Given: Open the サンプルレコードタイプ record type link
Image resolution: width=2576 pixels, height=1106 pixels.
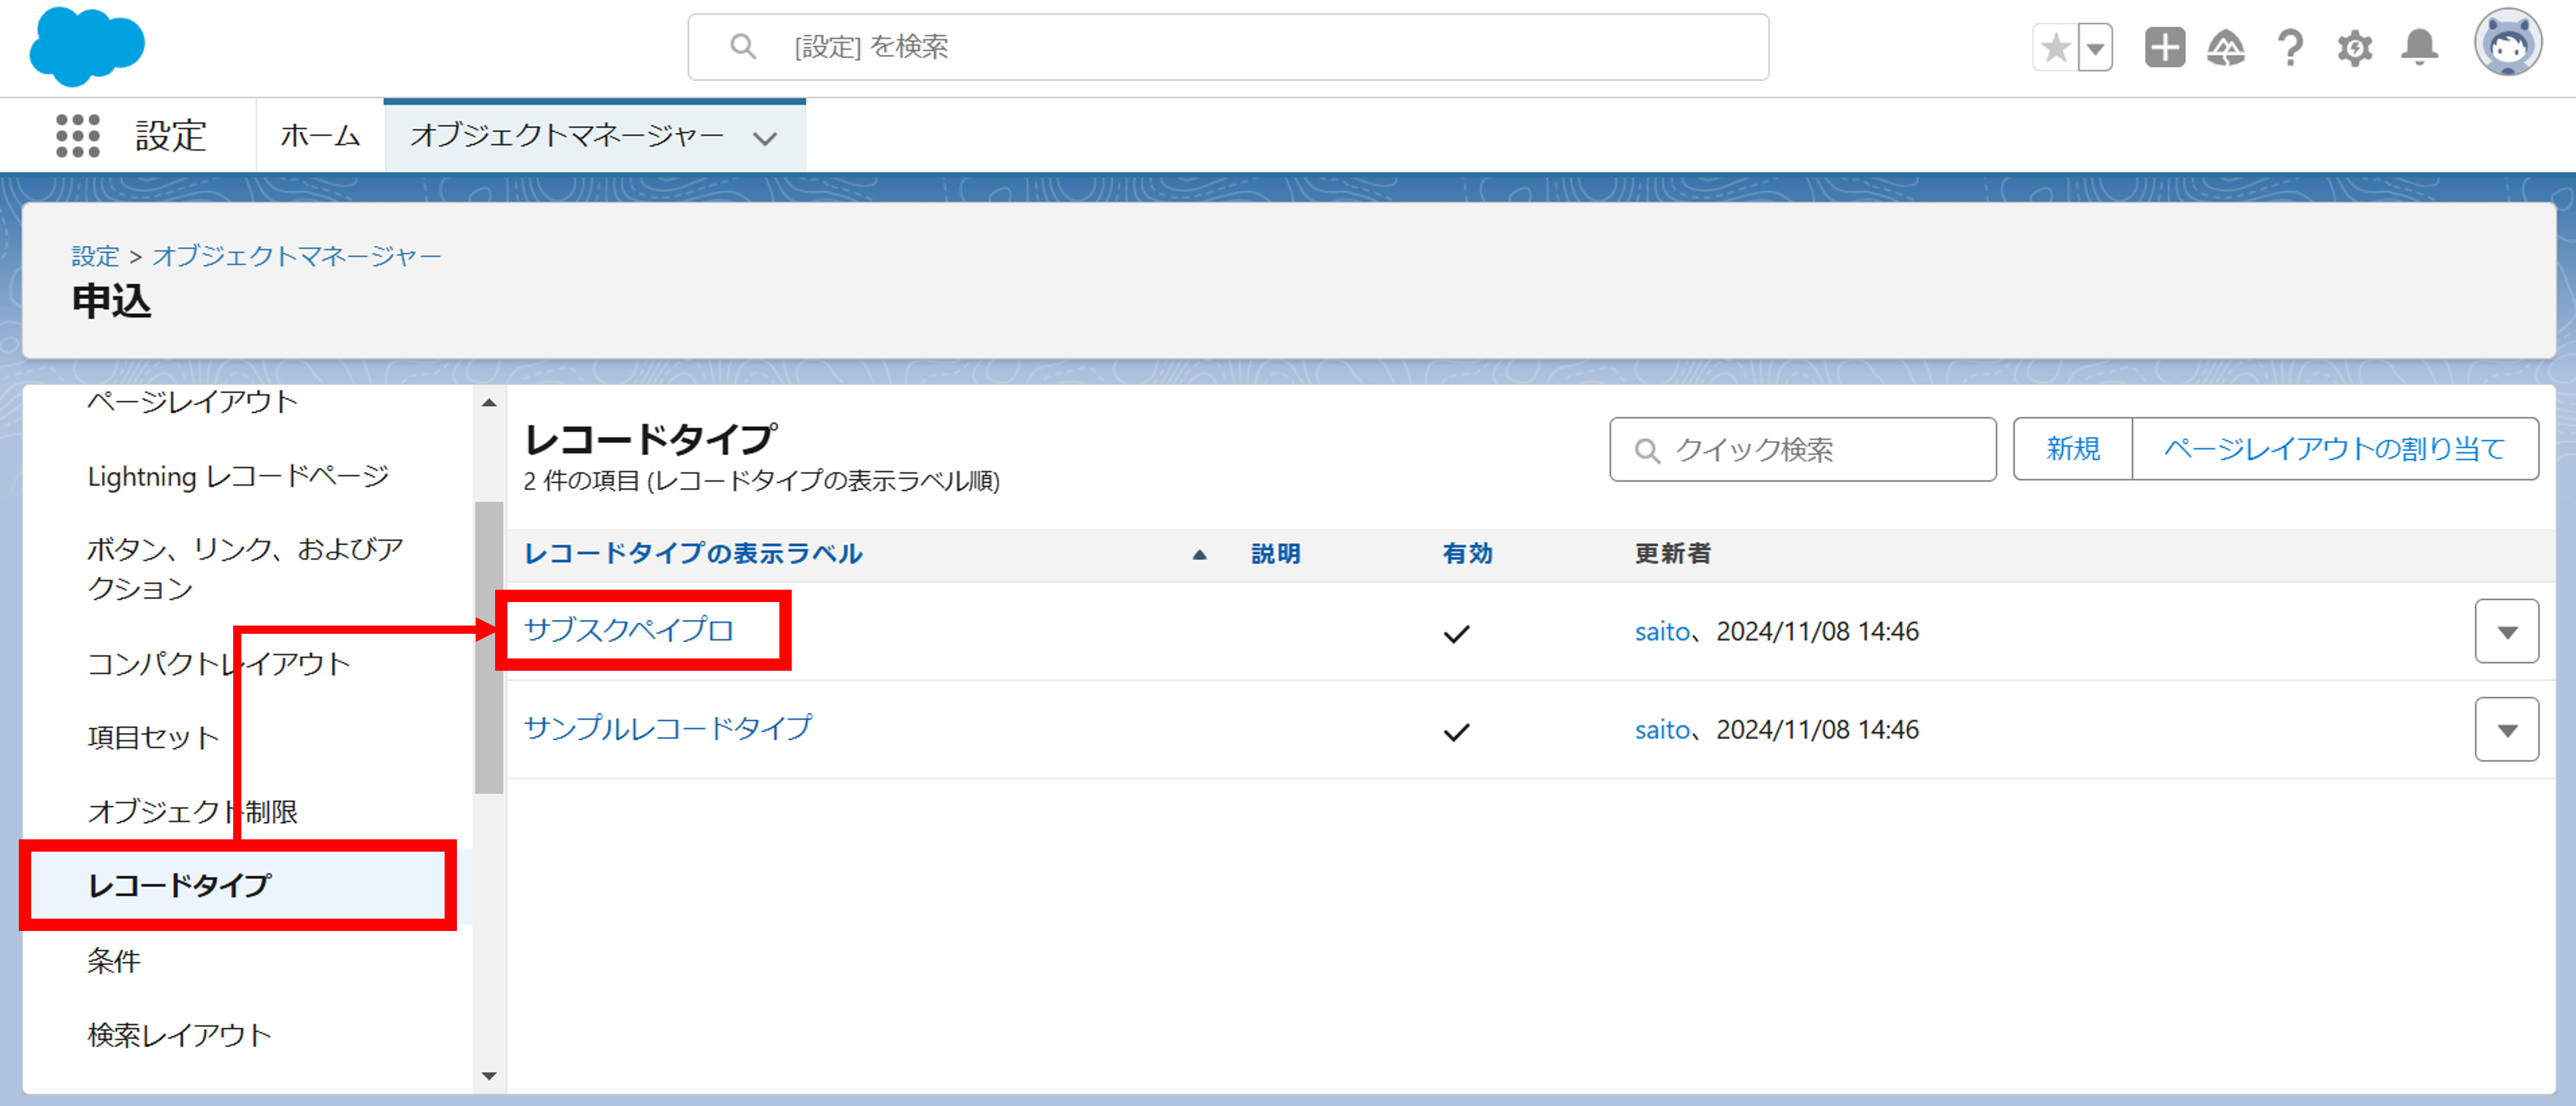Looking at the screenshot, I should pos(667,727).
